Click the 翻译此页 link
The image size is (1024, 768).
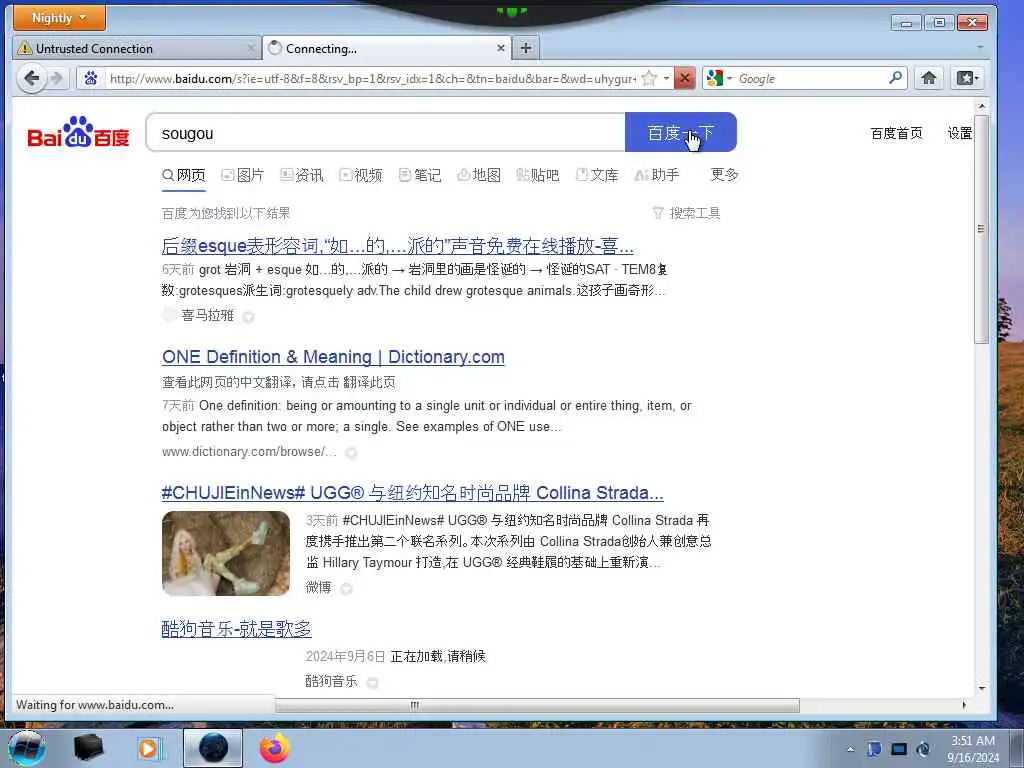pyautogui.click(x=368, y=382)
